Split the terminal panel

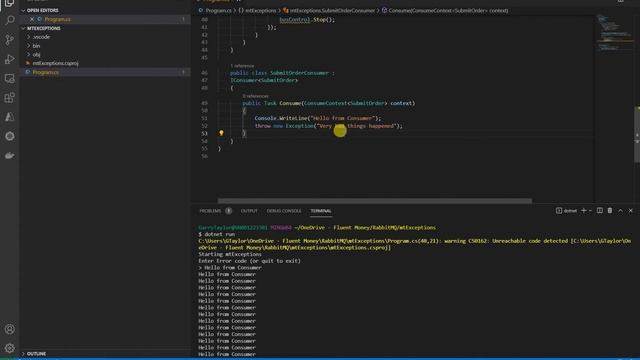[600, 211]
